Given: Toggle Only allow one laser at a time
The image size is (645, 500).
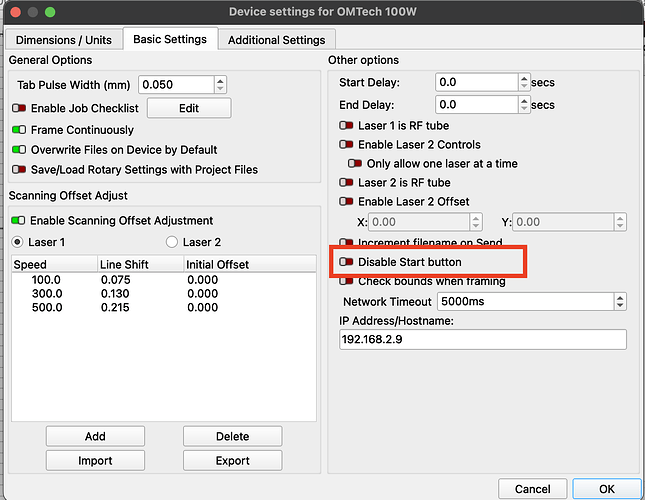Looking at the screenshot, I should [x=355, y=164].
